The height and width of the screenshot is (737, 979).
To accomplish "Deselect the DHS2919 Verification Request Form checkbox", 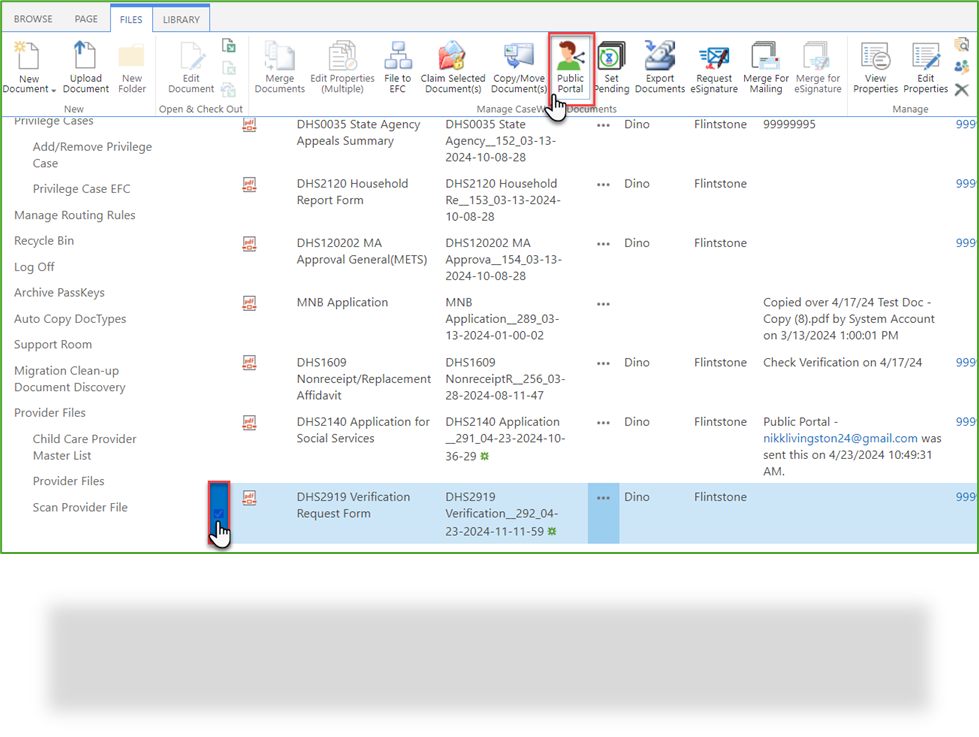I will [x=219, y=513].
